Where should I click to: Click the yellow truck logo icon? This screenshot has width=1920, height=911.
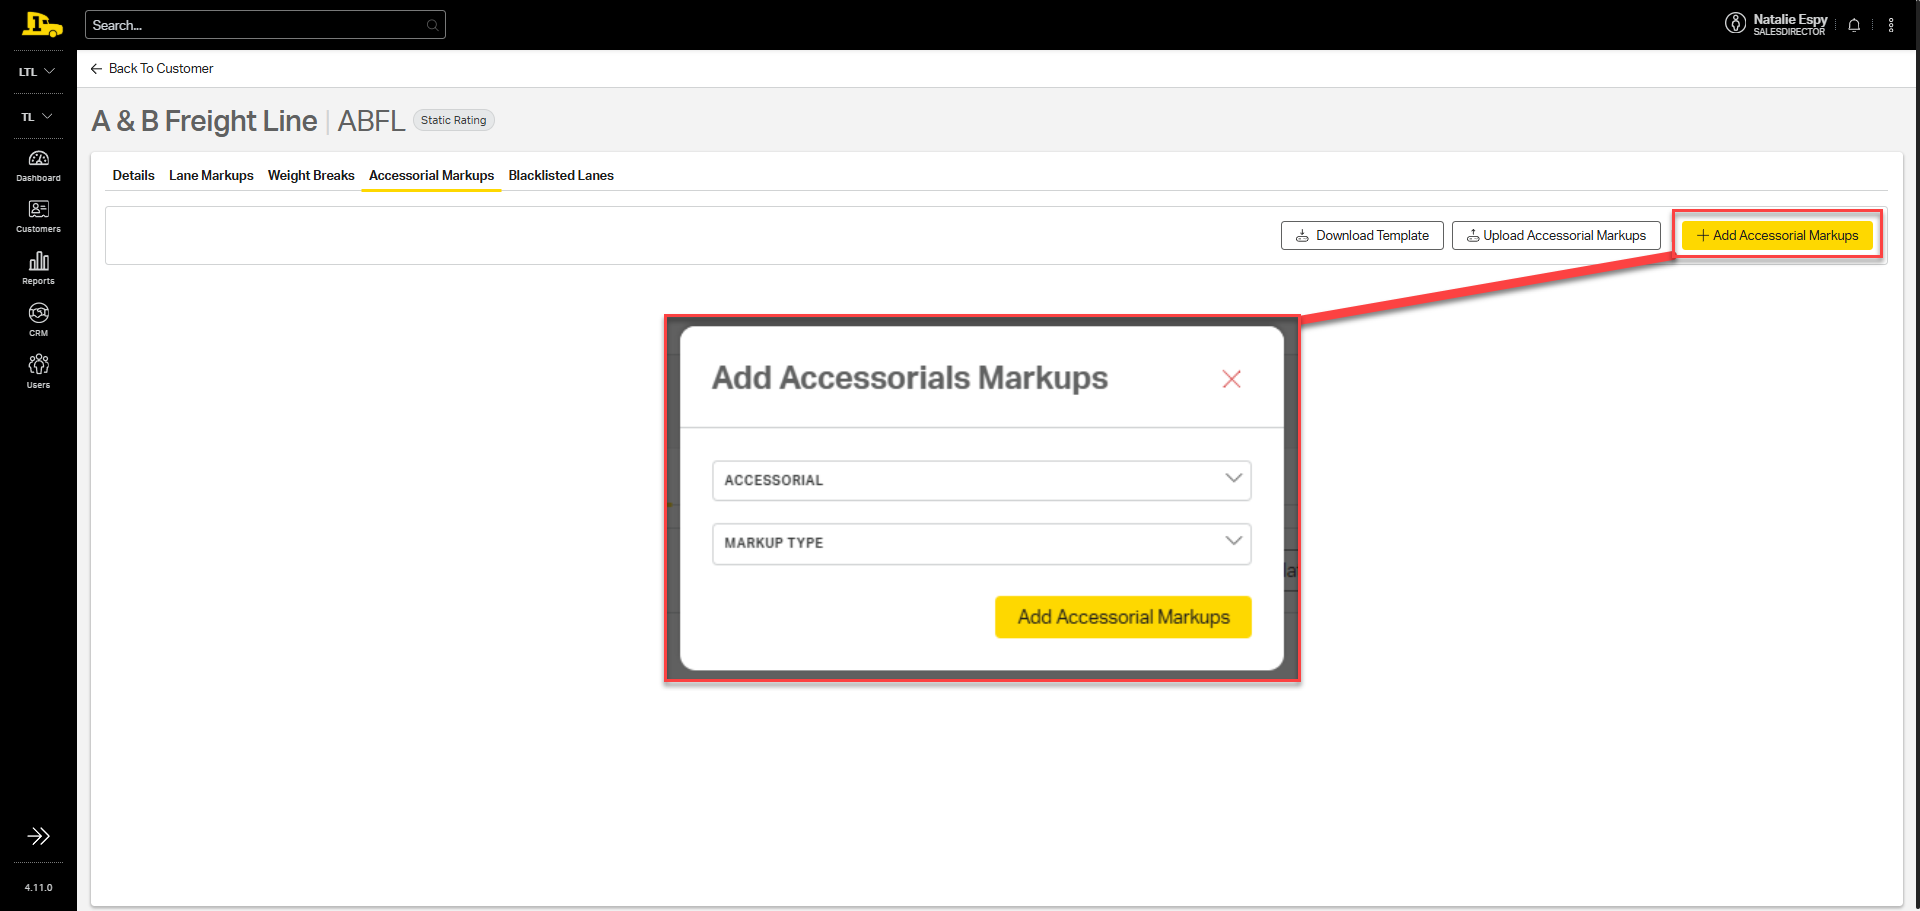[42, 25]
